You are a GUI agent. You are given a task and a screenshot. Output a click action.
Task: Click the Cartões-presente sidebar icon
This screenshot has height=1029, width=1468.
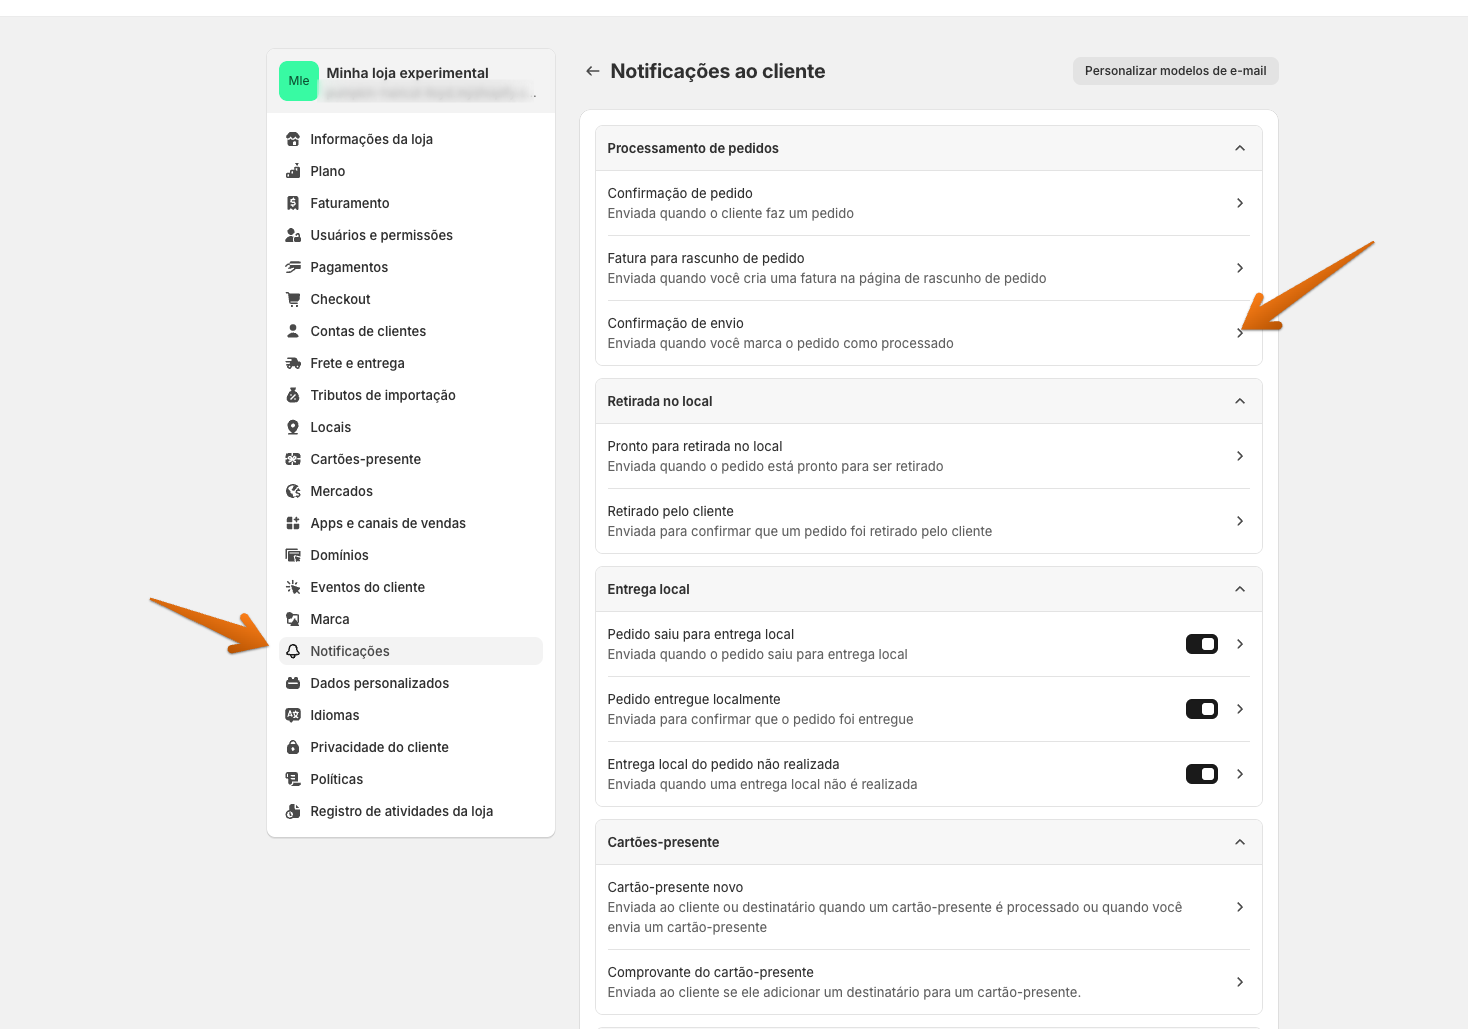tap(293, 459)
